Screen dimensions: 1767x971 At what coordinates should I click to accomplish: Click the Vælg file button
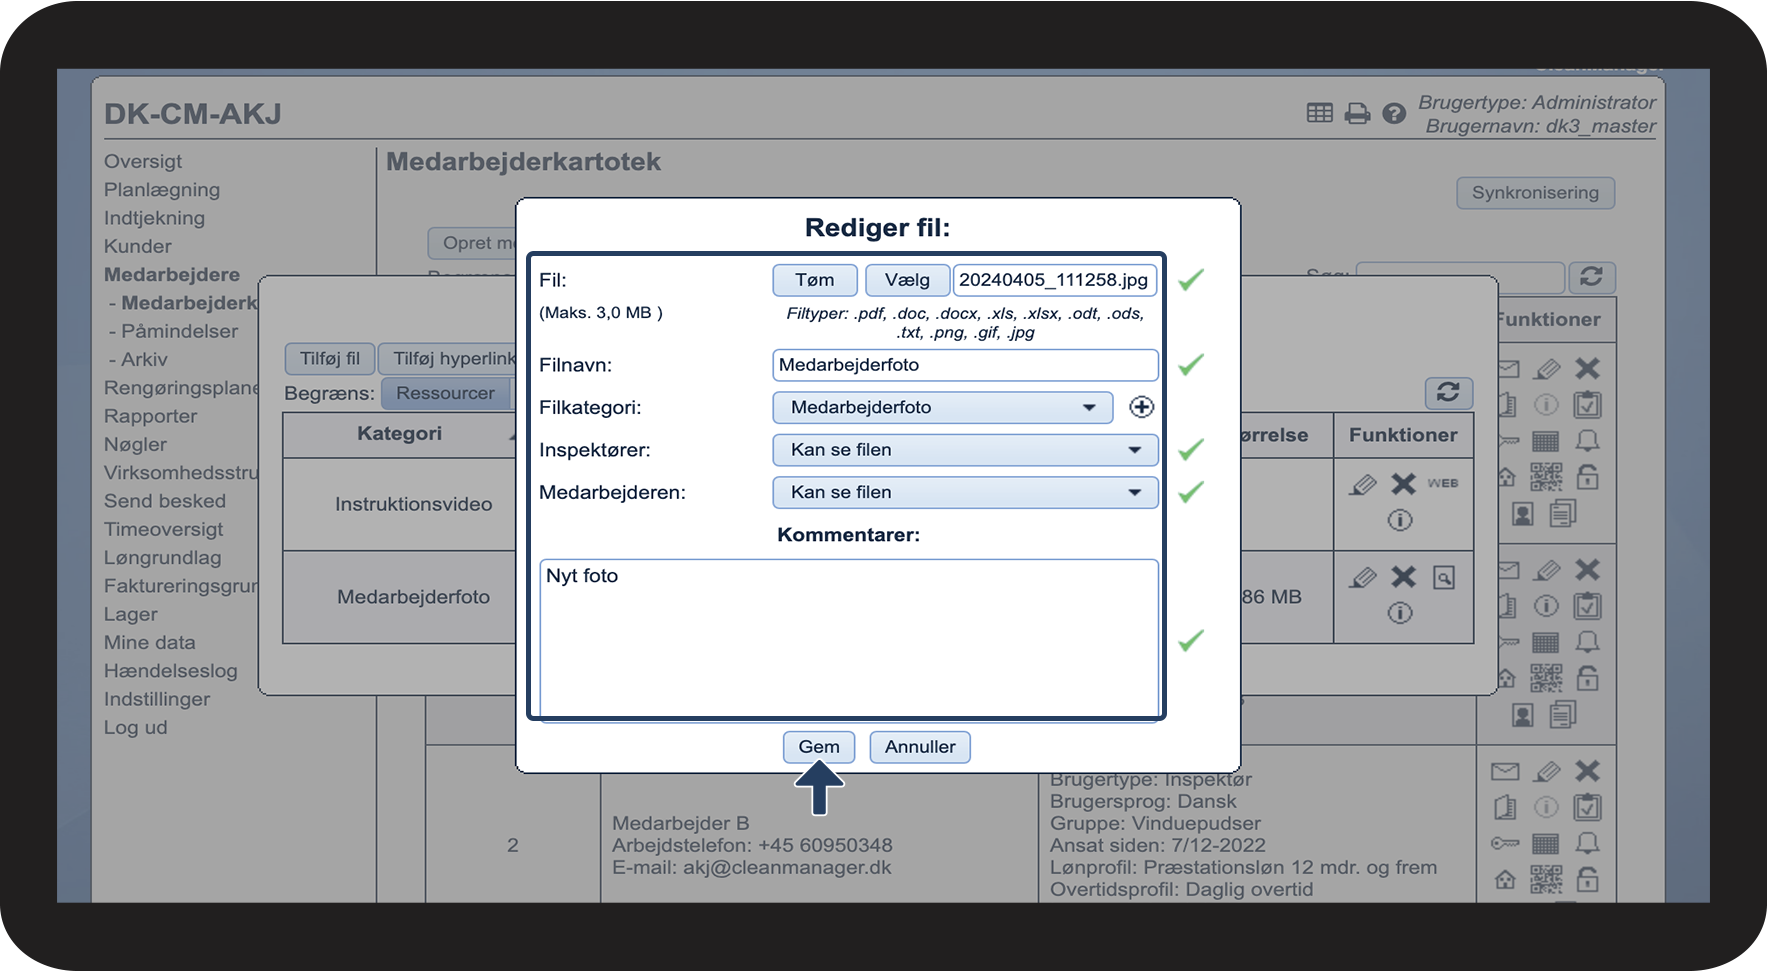tap(907, 280)
